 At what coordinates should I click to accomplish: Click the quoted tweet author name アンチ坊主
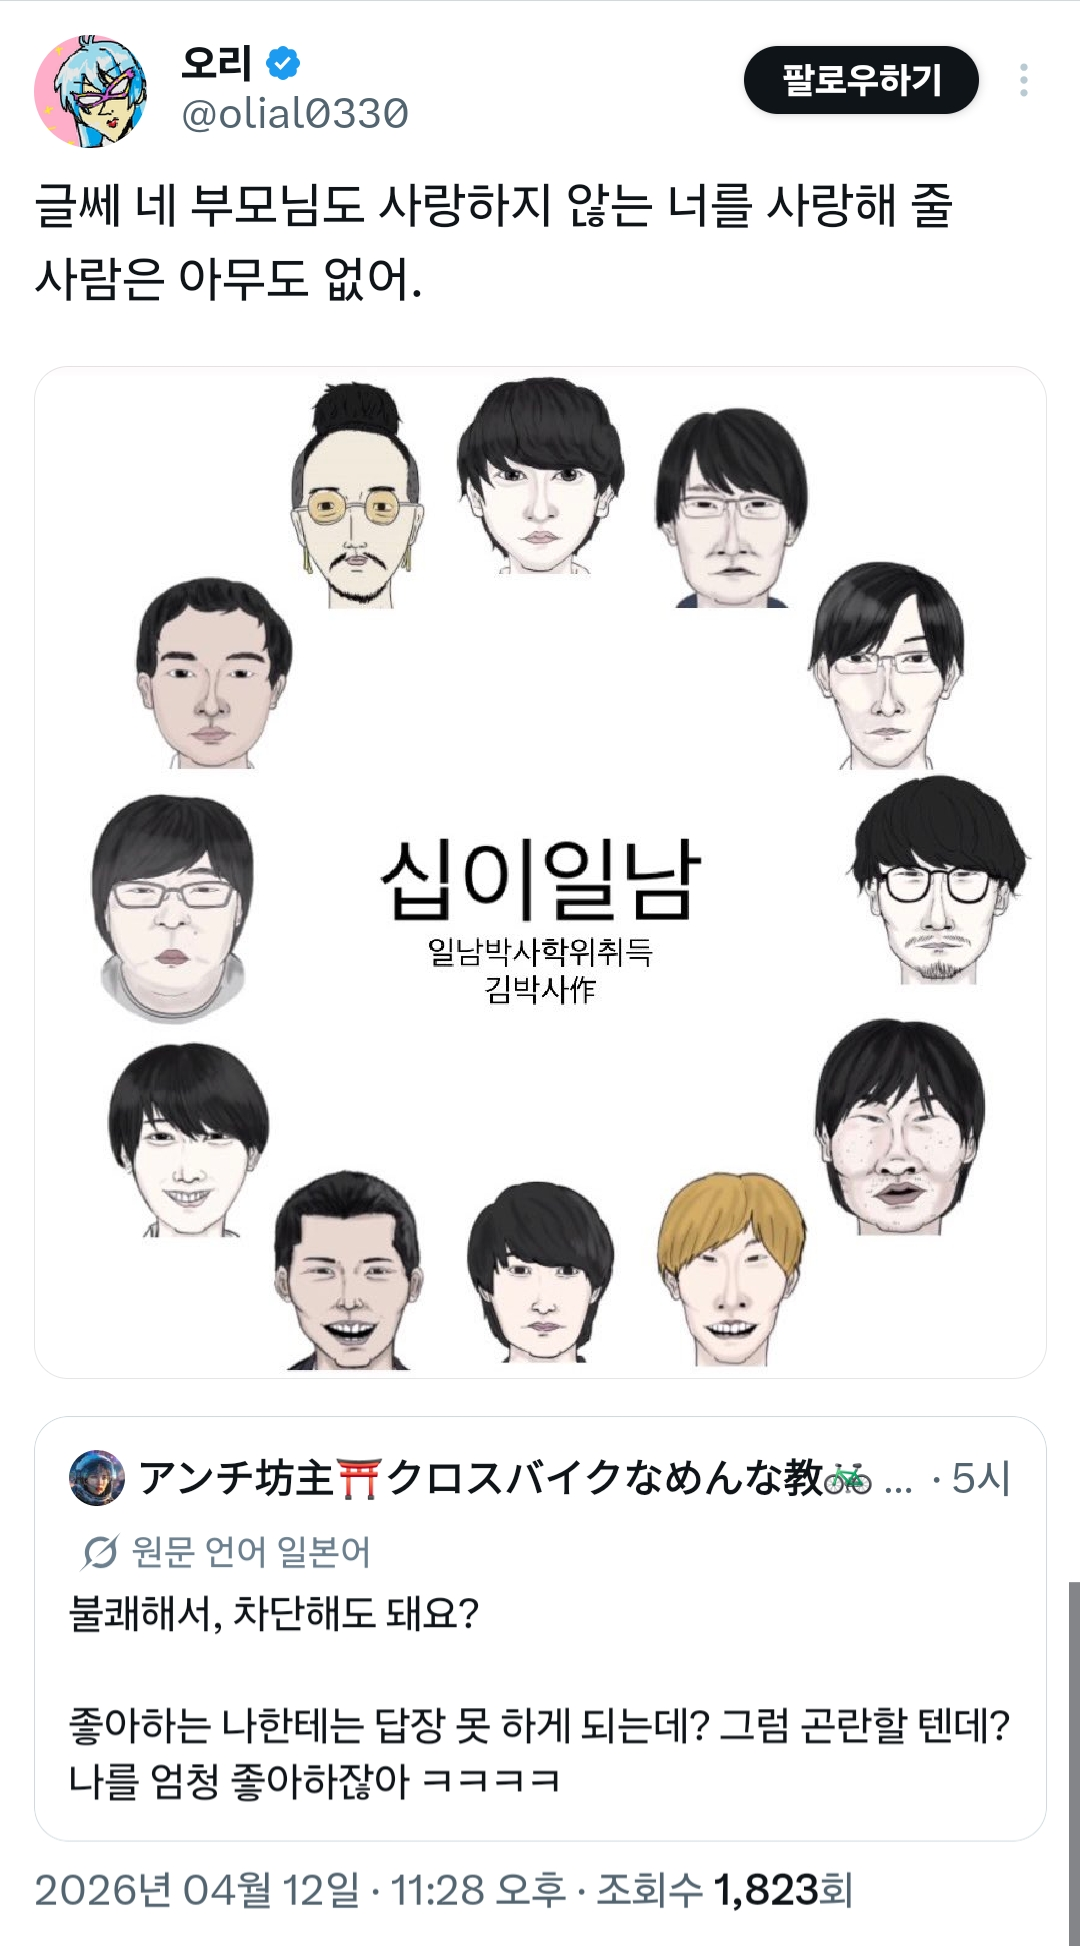click(236, 1478)
